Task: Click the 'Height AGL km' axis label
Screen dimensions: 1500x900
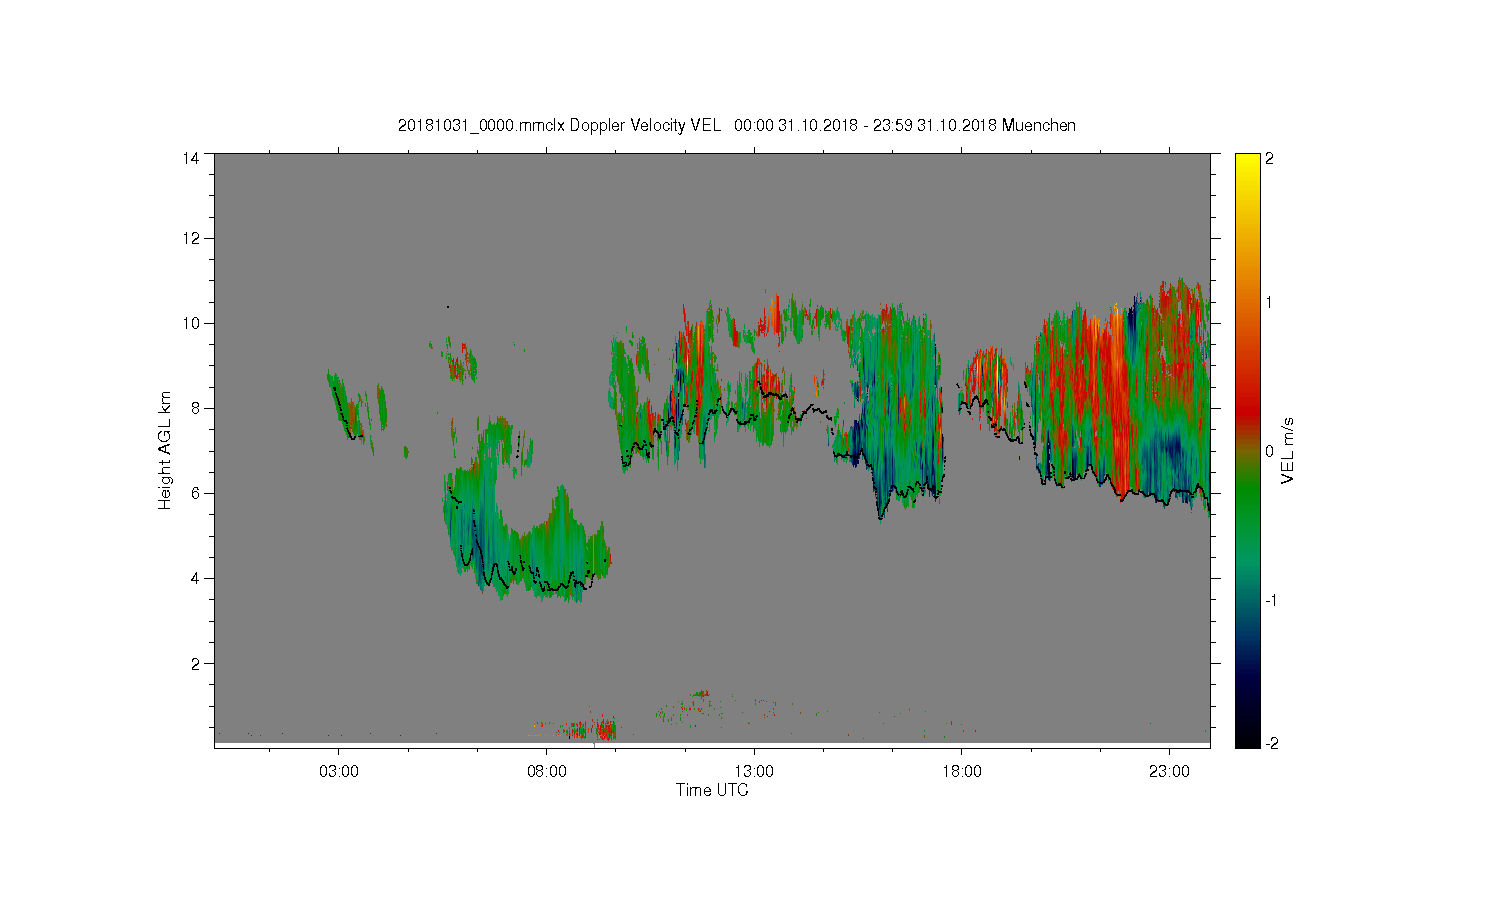Action: click(165, 450)
